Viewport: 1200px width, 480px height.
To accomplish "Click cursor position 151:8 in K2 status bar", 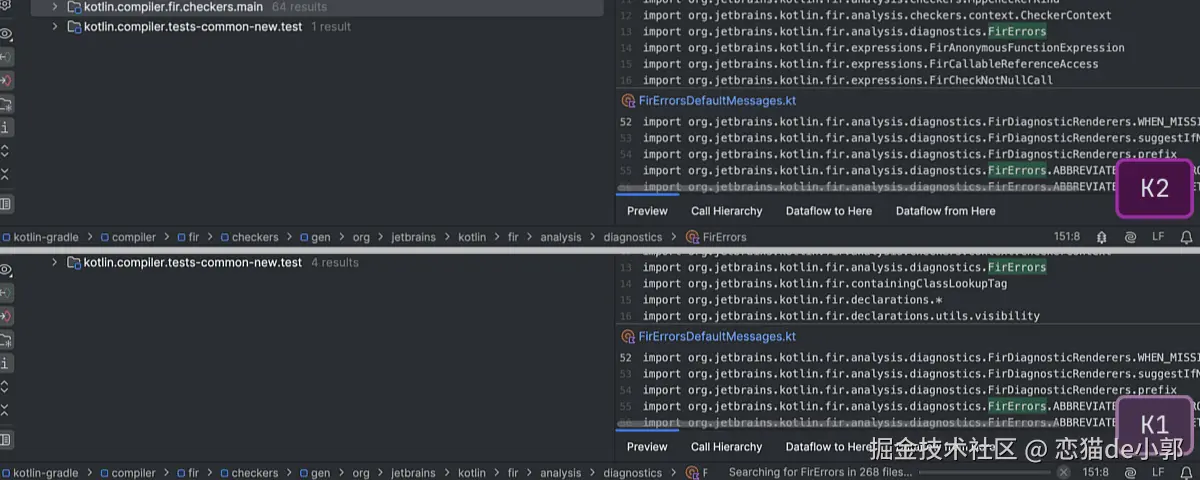I will [1067, 237].
